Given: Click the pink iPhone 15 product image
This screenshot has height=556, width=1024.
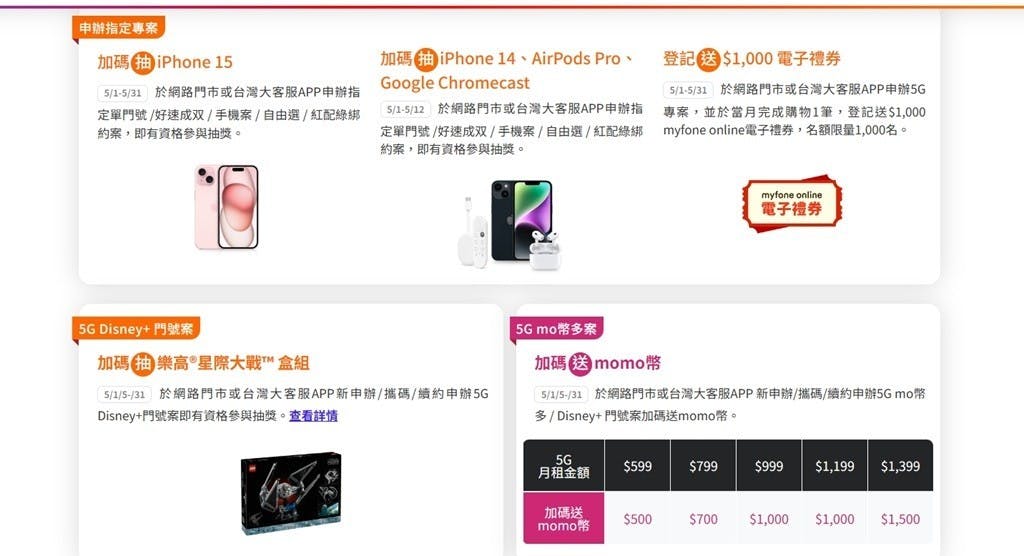Looking at the screenshot, I should pyautogui.click(x=227, y=207).
